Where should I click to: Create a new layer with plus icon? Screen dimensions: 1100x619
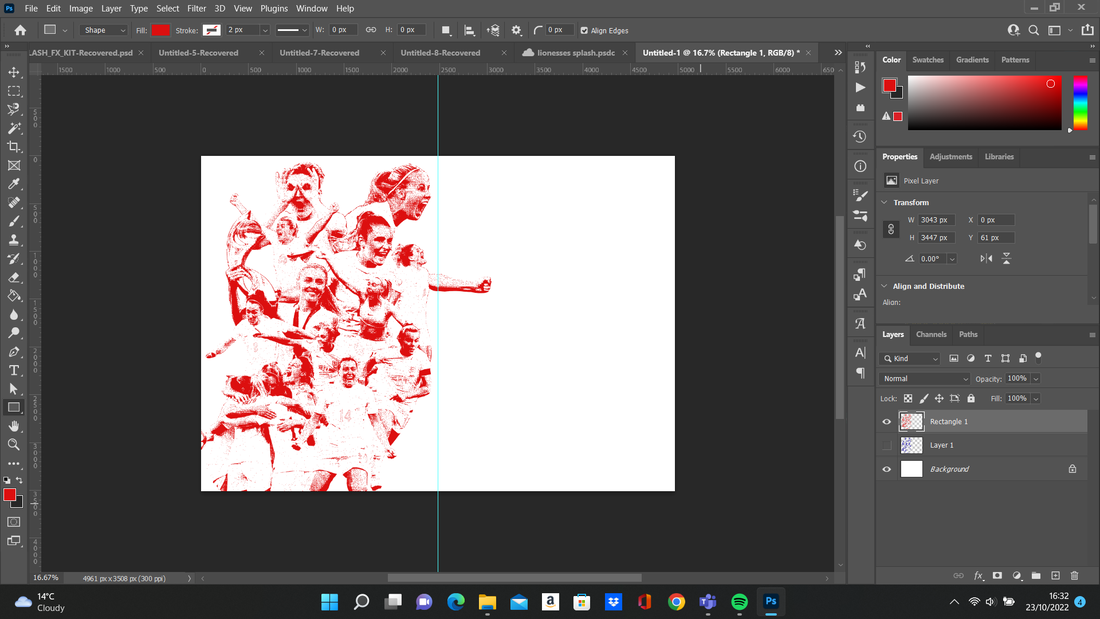point(1055,575)
